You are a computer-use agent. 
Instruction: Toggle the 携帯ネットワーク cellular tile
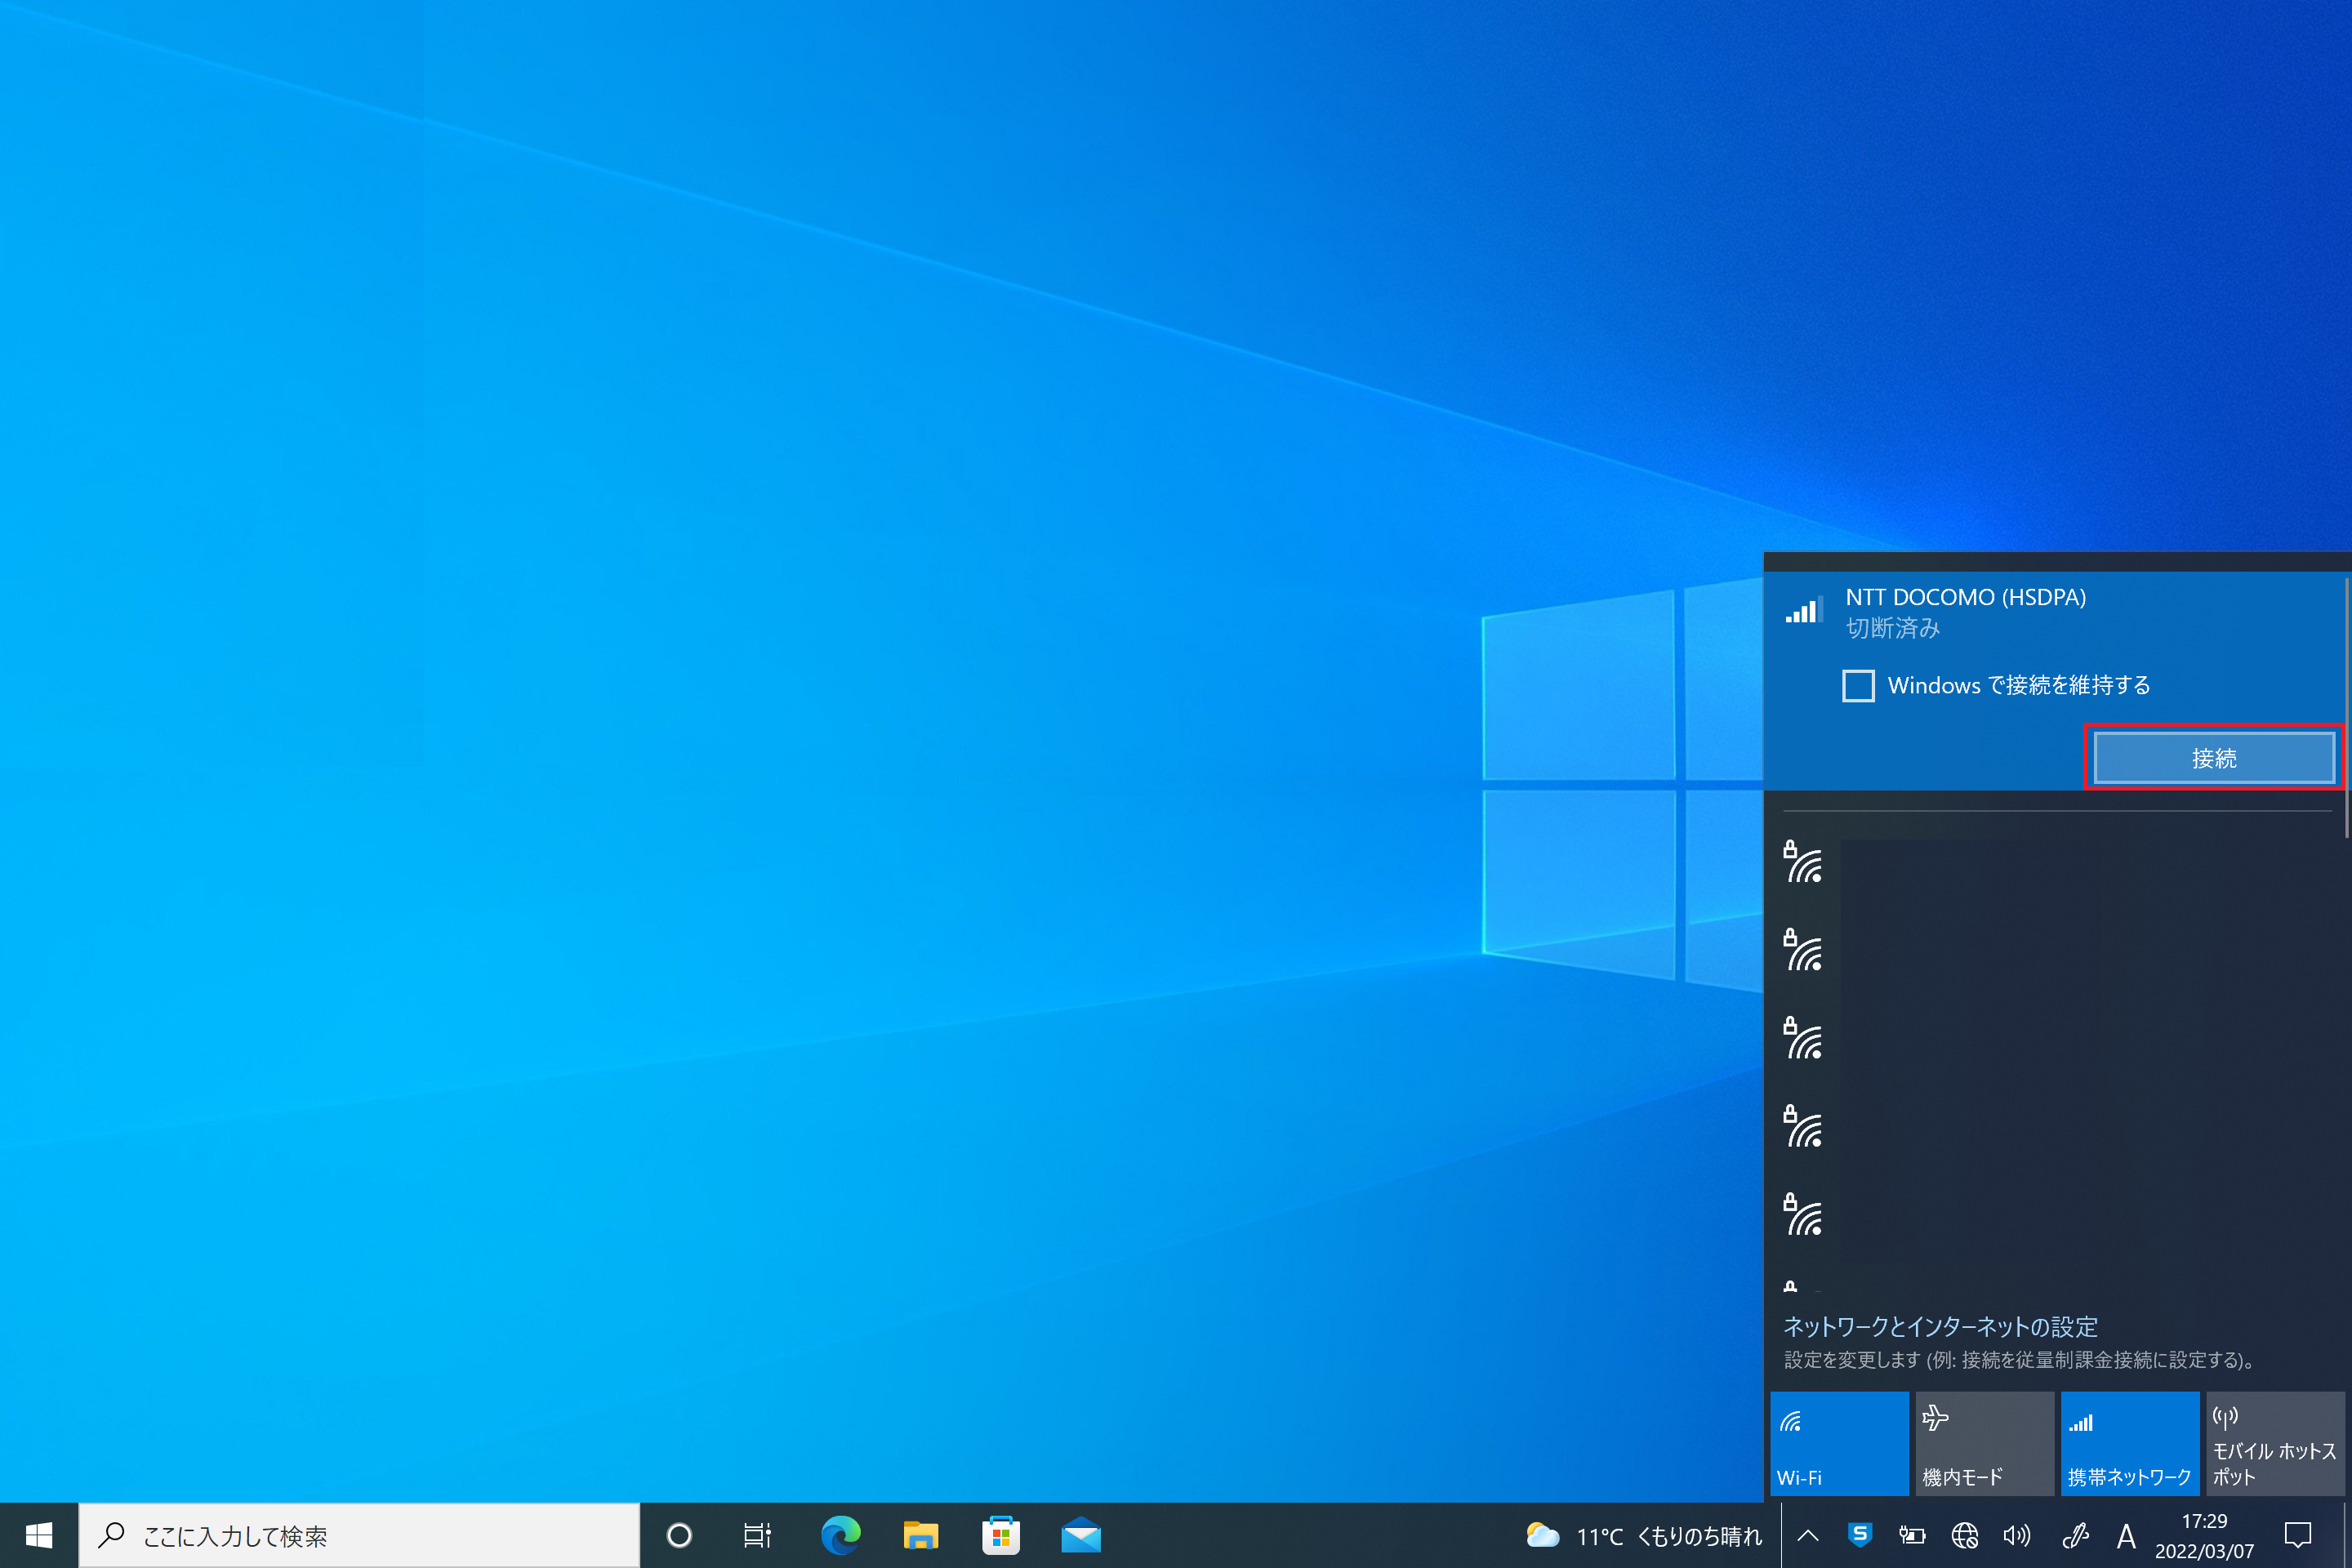[2130, 1443]
